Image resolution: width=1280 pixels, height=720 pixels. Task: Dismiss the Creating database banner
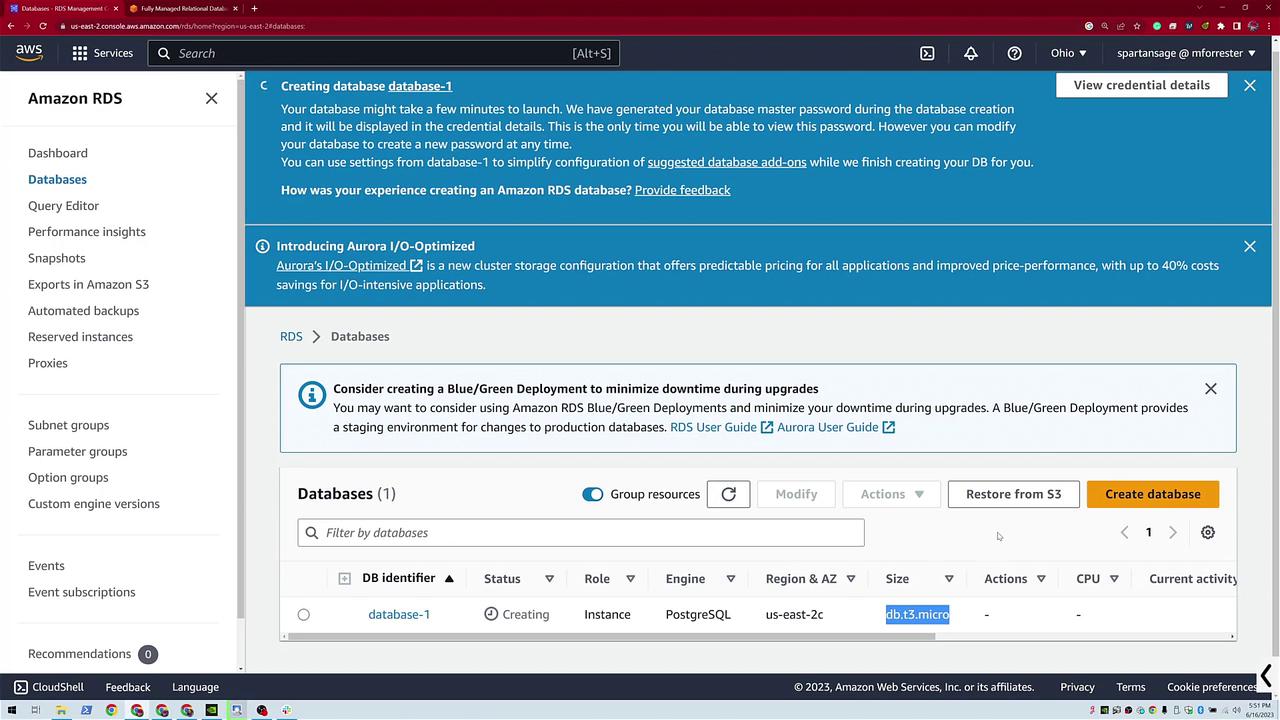tap(1249, 85)
